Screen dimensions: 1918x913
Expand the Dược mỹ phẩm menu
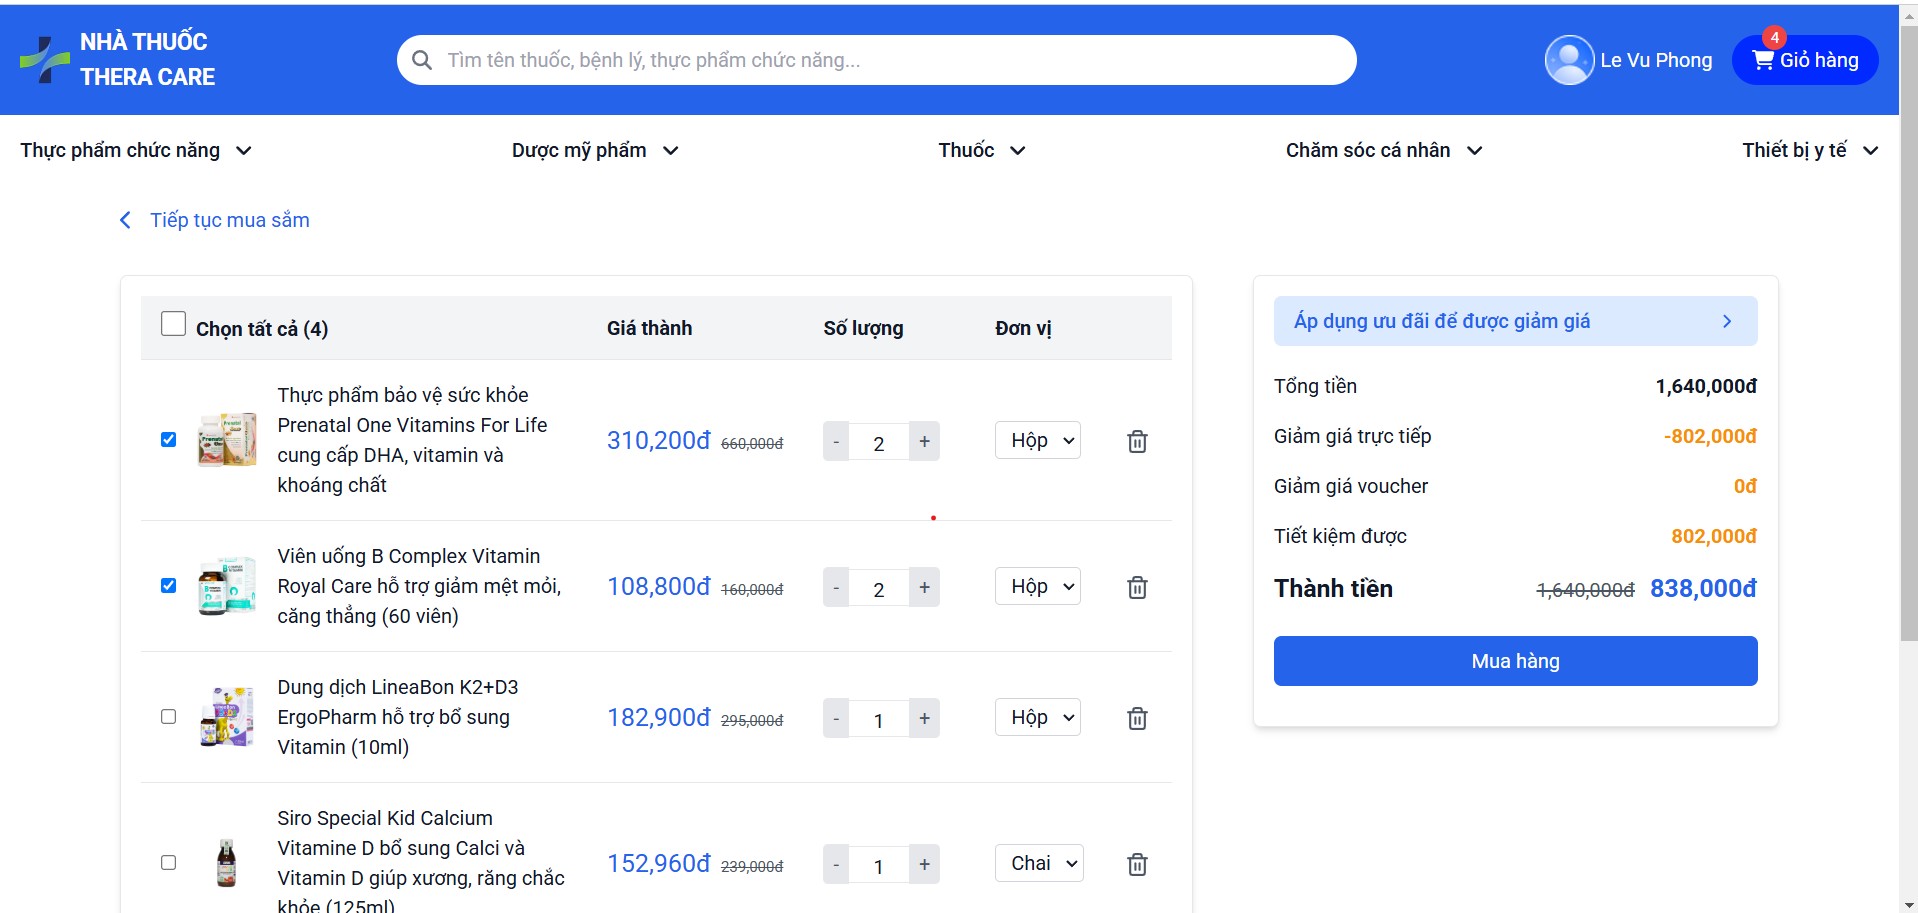(596, 150)
